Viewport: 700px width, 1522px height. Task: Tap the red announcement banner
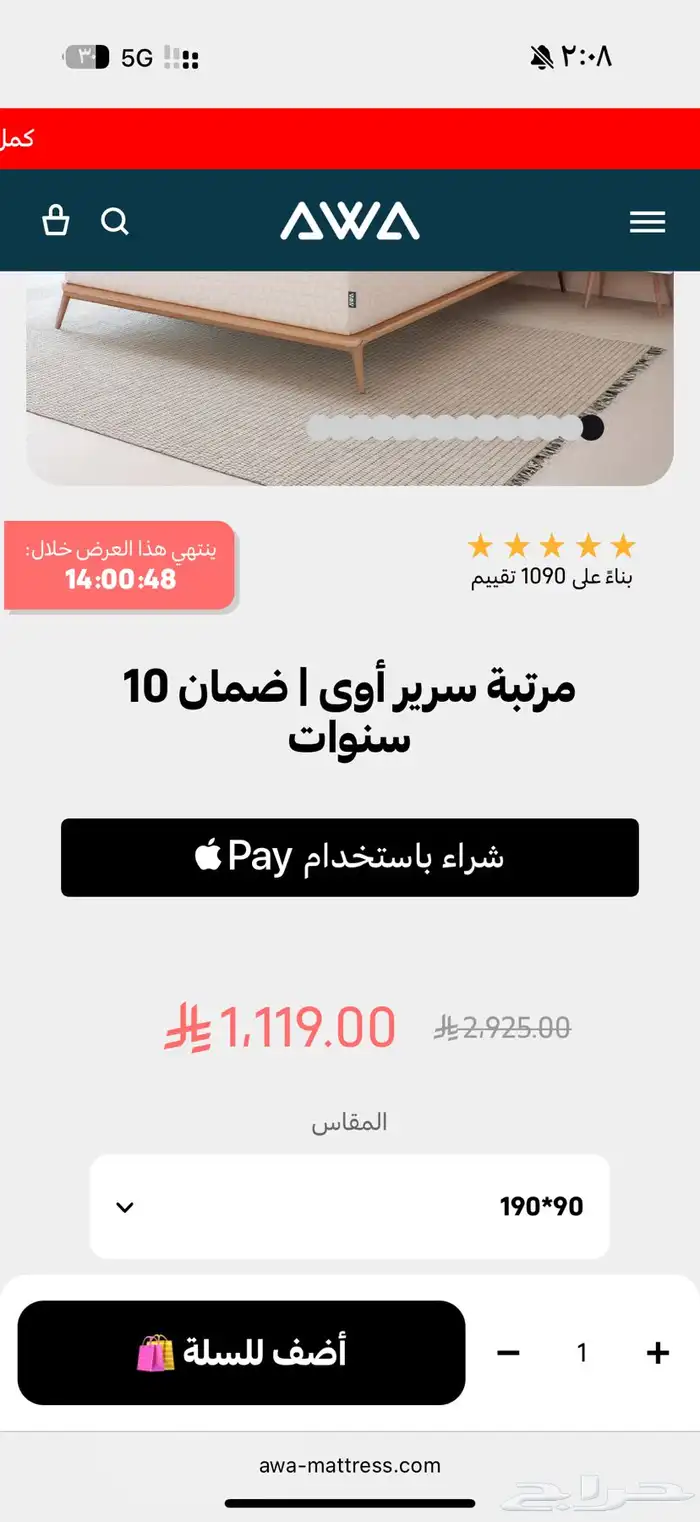pyautogui.click(x=350, y=138)
